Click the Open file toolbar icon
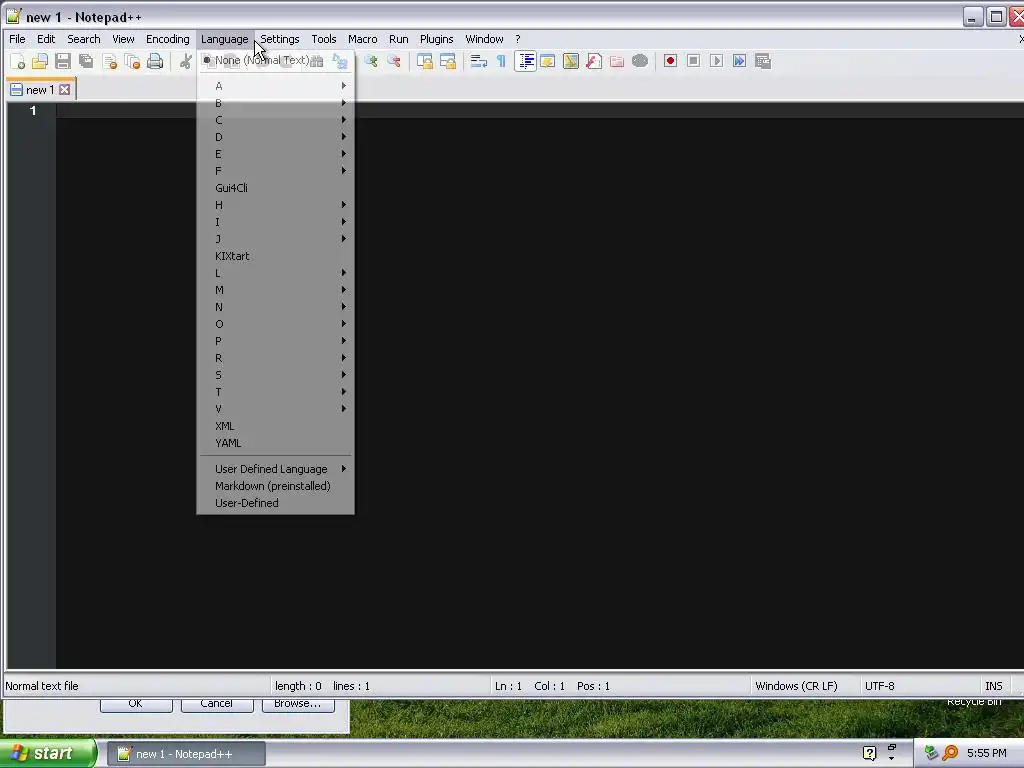Screen dimensions: 1024x768 click(40, 61)
